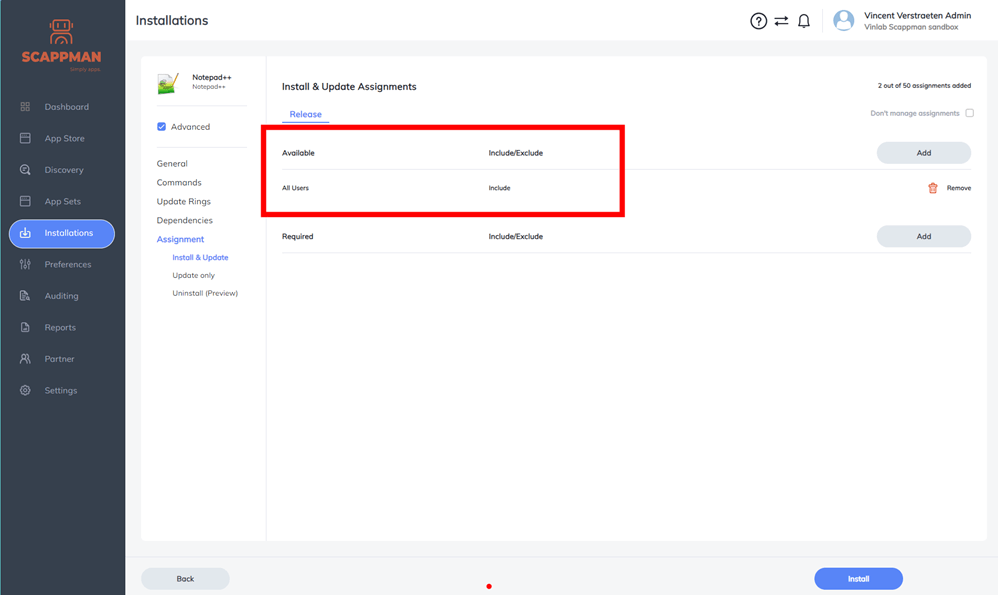Click the Vinlab Scappman sandbox label
Viewport: 999px width, 595px height.
911,27
